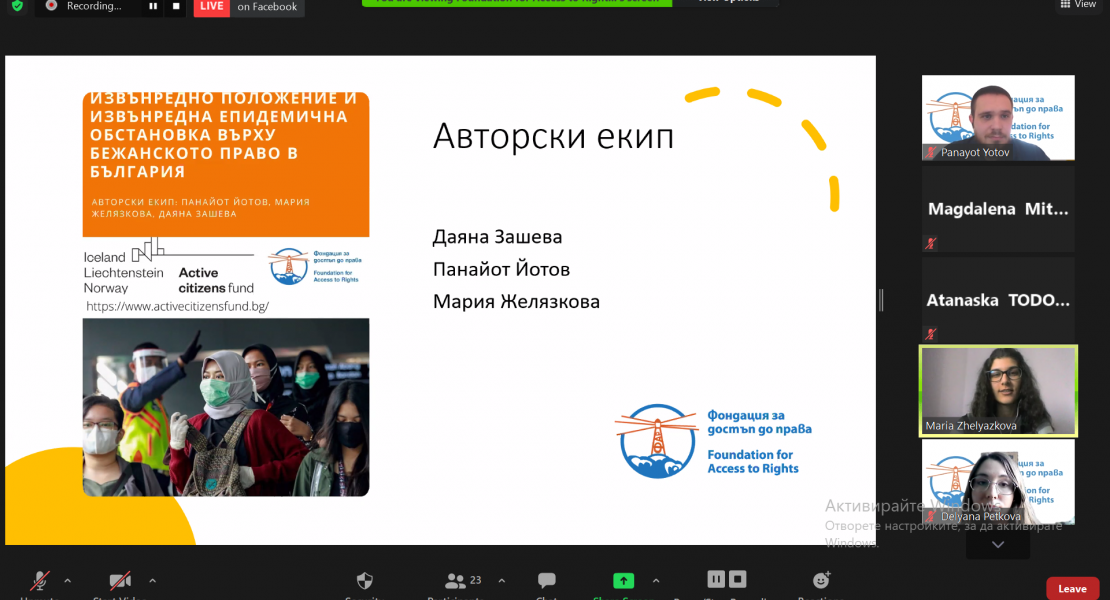Open the Reactions menu

[x=821, y=581]
